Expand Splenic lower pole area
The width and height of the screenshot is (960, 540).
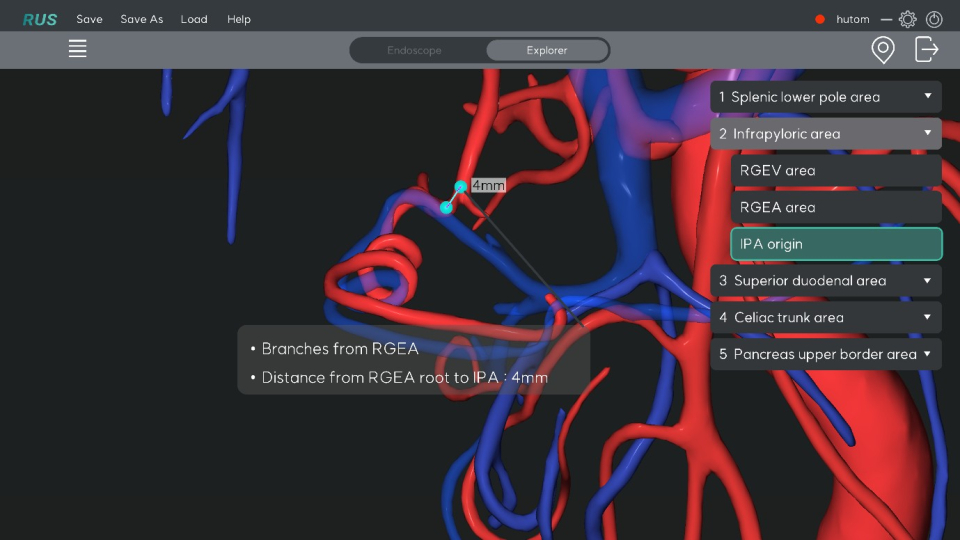826,97
